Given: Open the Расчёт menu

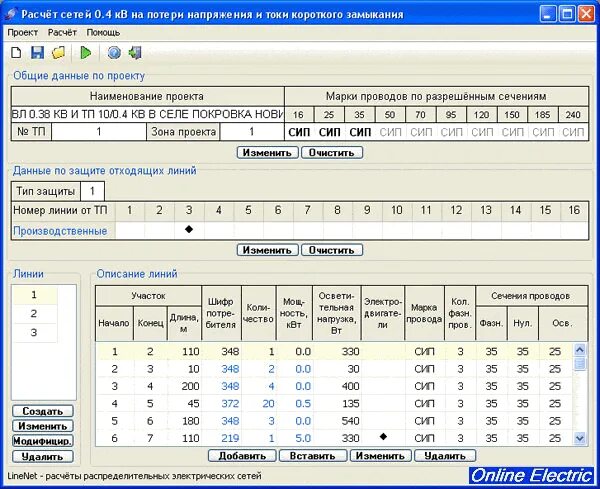Looking at the screenshot, I should point(62,33).
